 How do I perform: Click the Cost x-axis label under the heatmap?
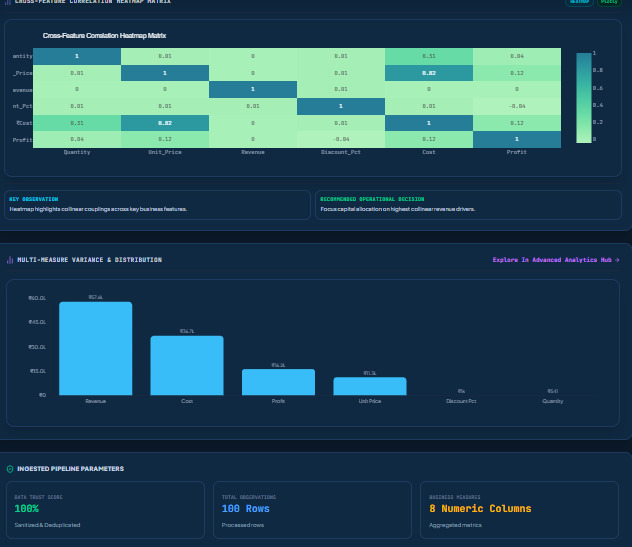(429, 152)
